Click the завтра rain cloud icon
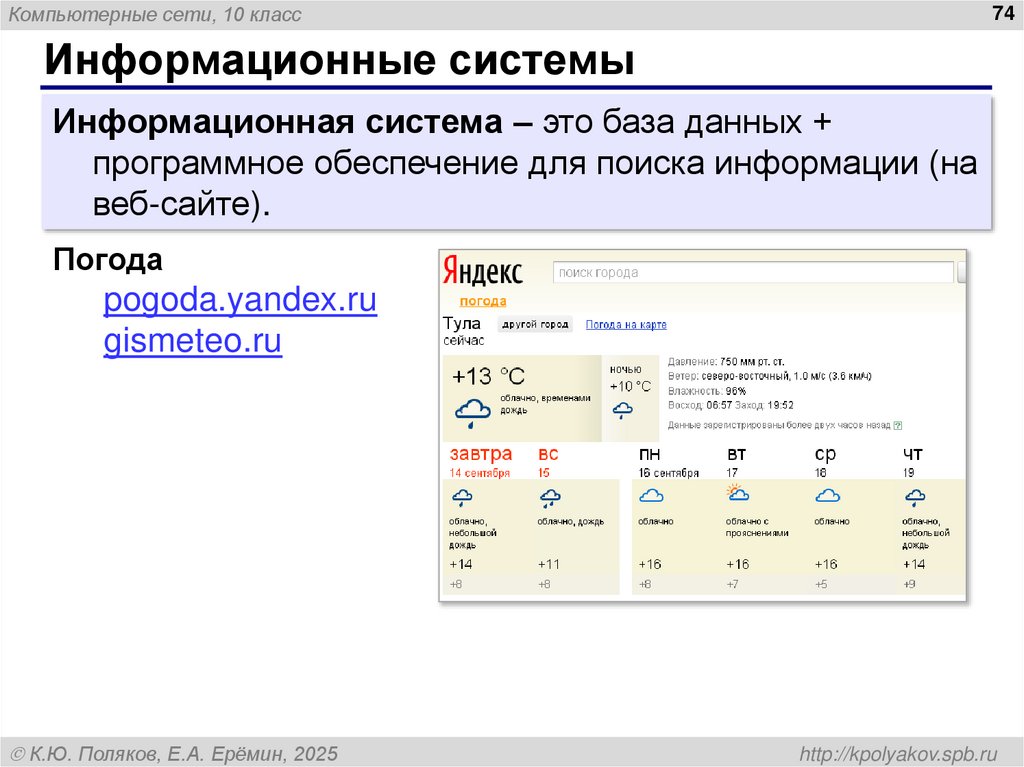The image size is (1024, 767). pyautogui.click(x=462, y=495)
